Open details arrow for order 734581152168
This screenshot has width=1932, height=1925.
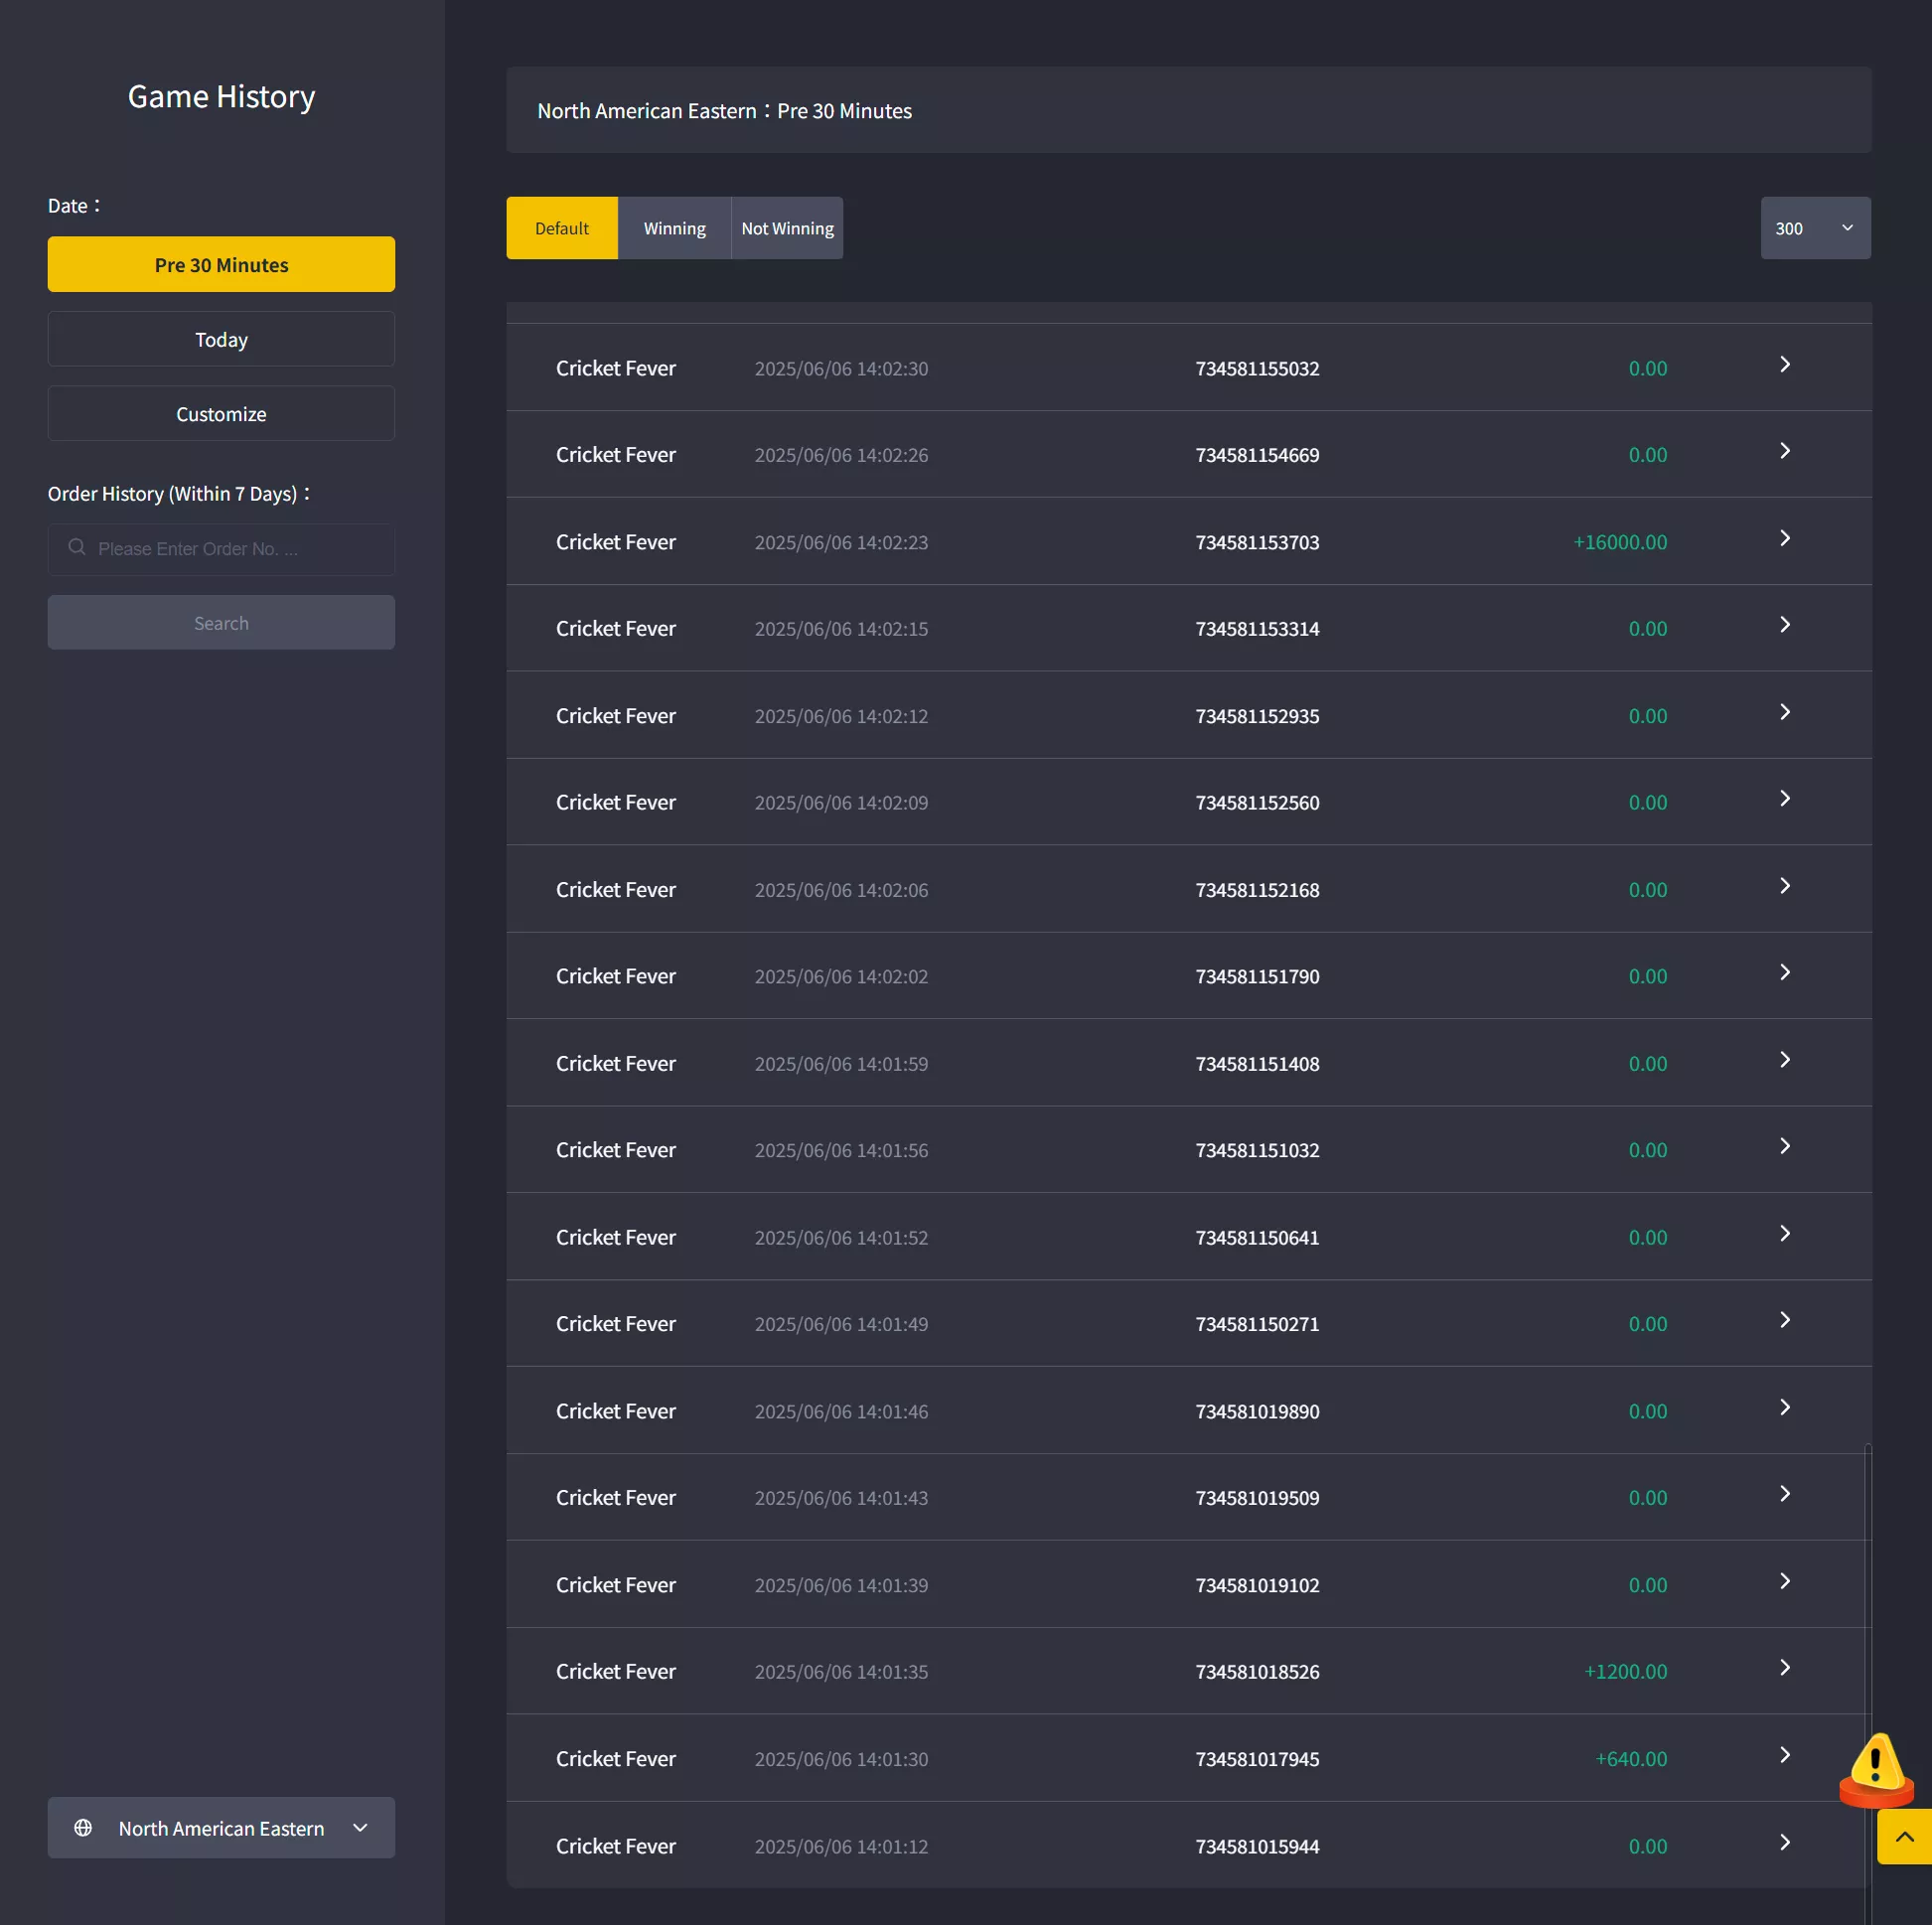pyautogui.click(x=1785, y=886)
